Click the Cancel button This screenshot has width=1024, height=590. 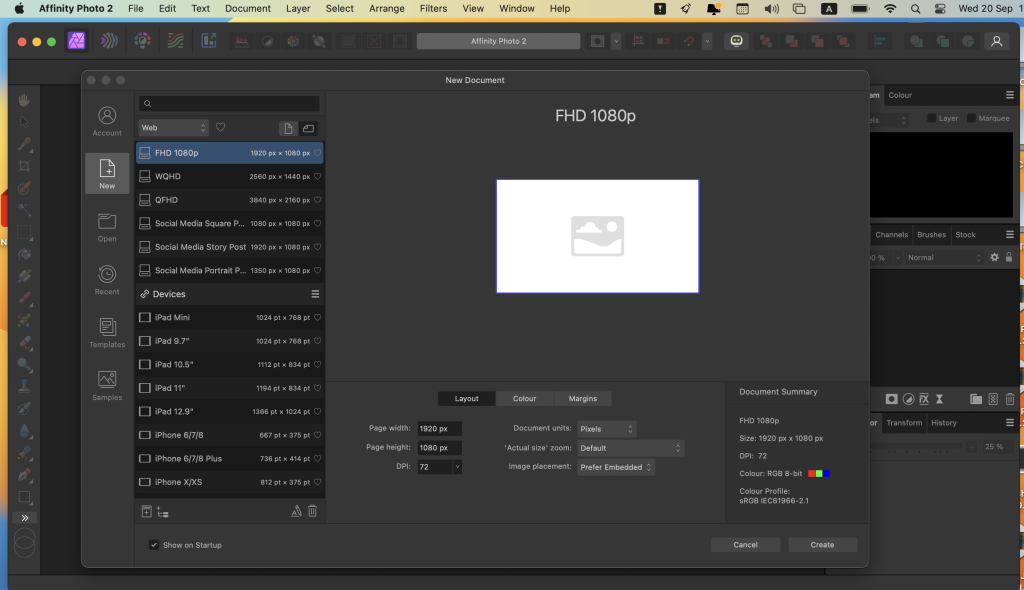coord(745,545)
